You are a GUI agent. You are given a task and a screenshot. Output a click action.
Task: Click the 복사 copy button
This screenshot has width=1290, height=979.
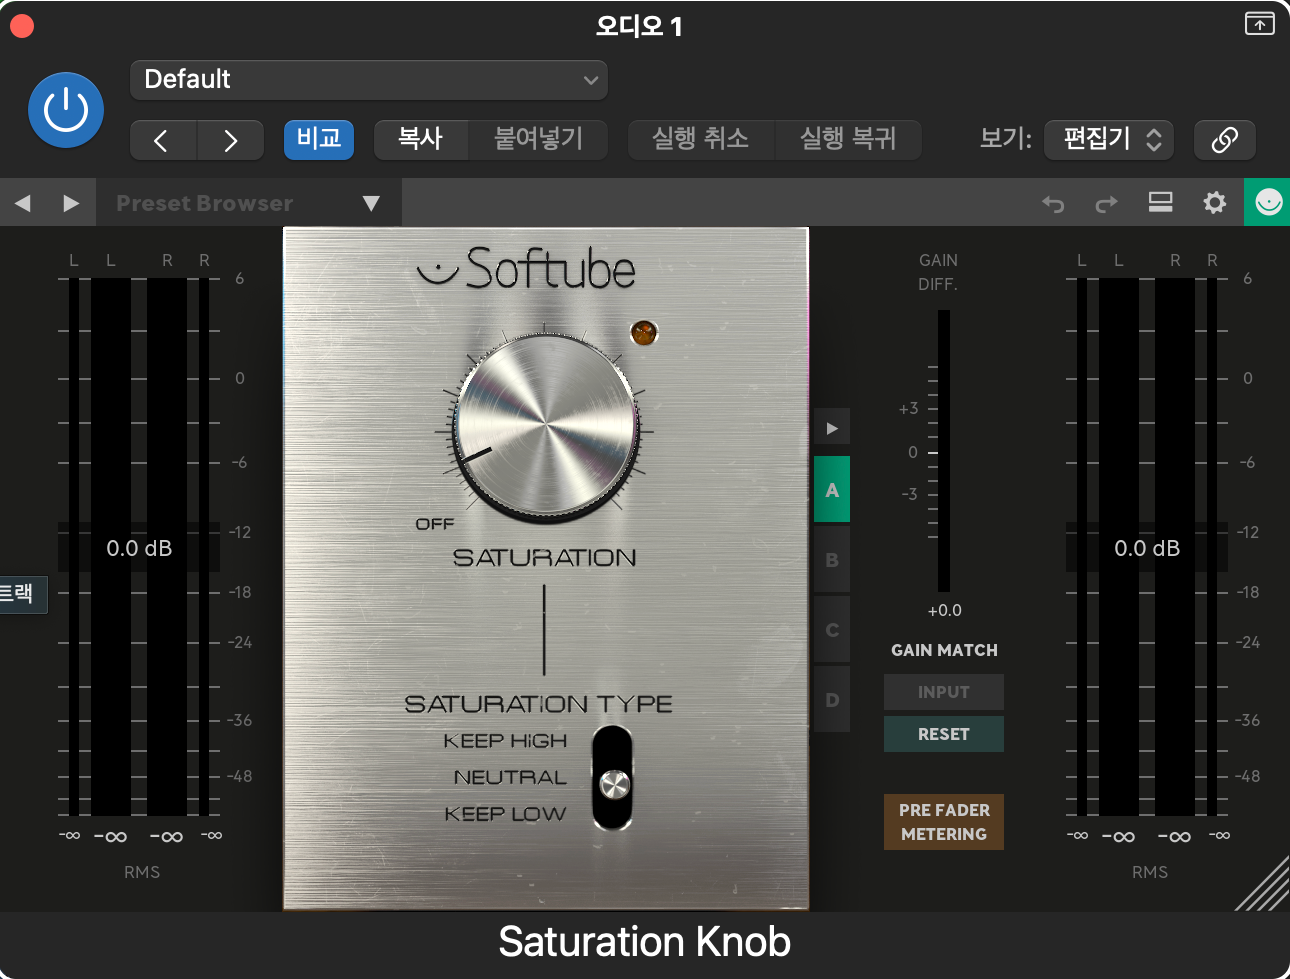(421, 139)
